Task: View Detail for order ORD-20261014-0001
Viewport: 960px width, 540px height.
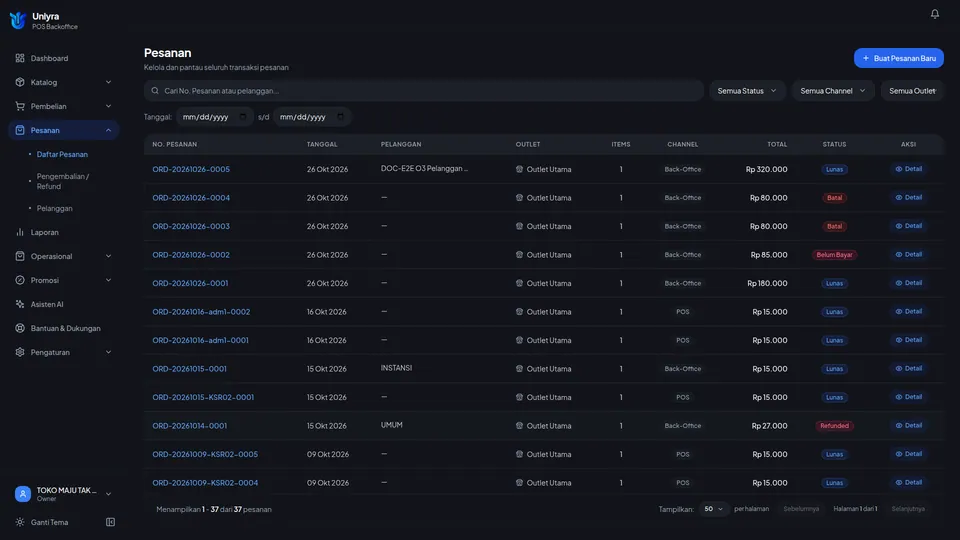Action: (909, 426)
